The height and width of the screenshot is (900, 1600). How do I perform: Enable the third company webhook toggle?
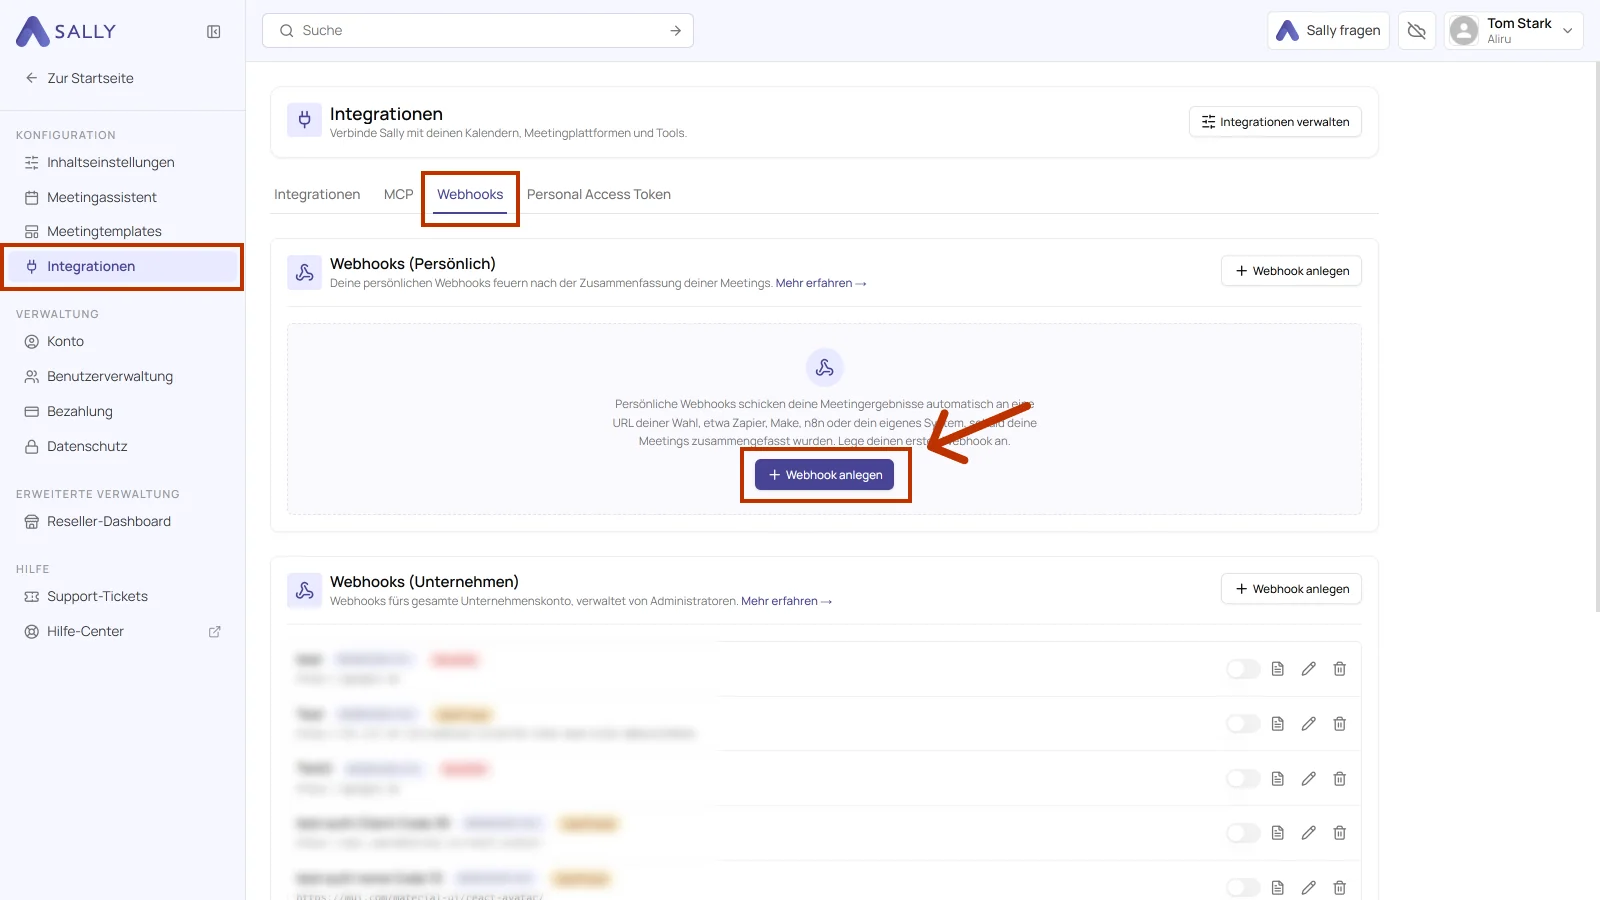click(1243, 779)
